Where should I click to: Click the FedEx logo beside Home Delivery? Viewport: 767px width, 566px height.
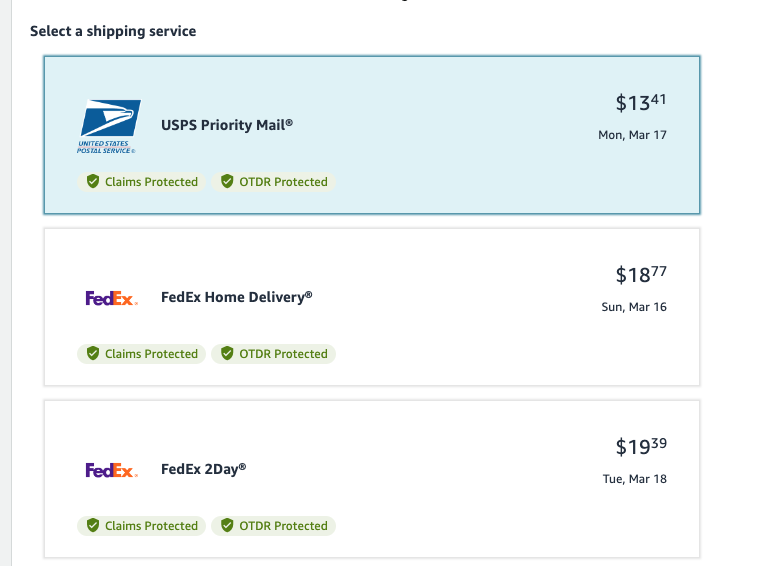[x=112, y=298]
